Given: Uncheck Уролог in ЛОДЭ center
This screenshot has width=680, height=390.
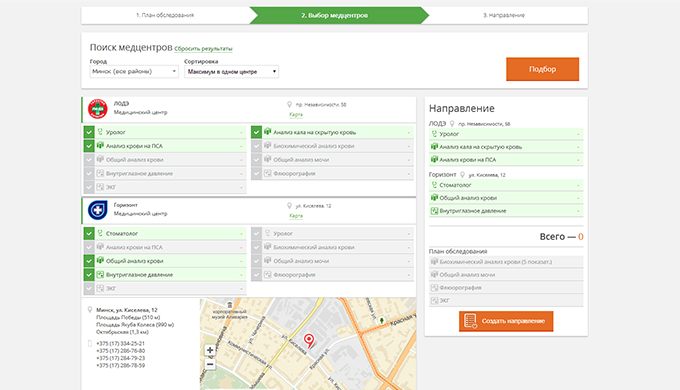Looking at the screenshot, I should 89,132.
